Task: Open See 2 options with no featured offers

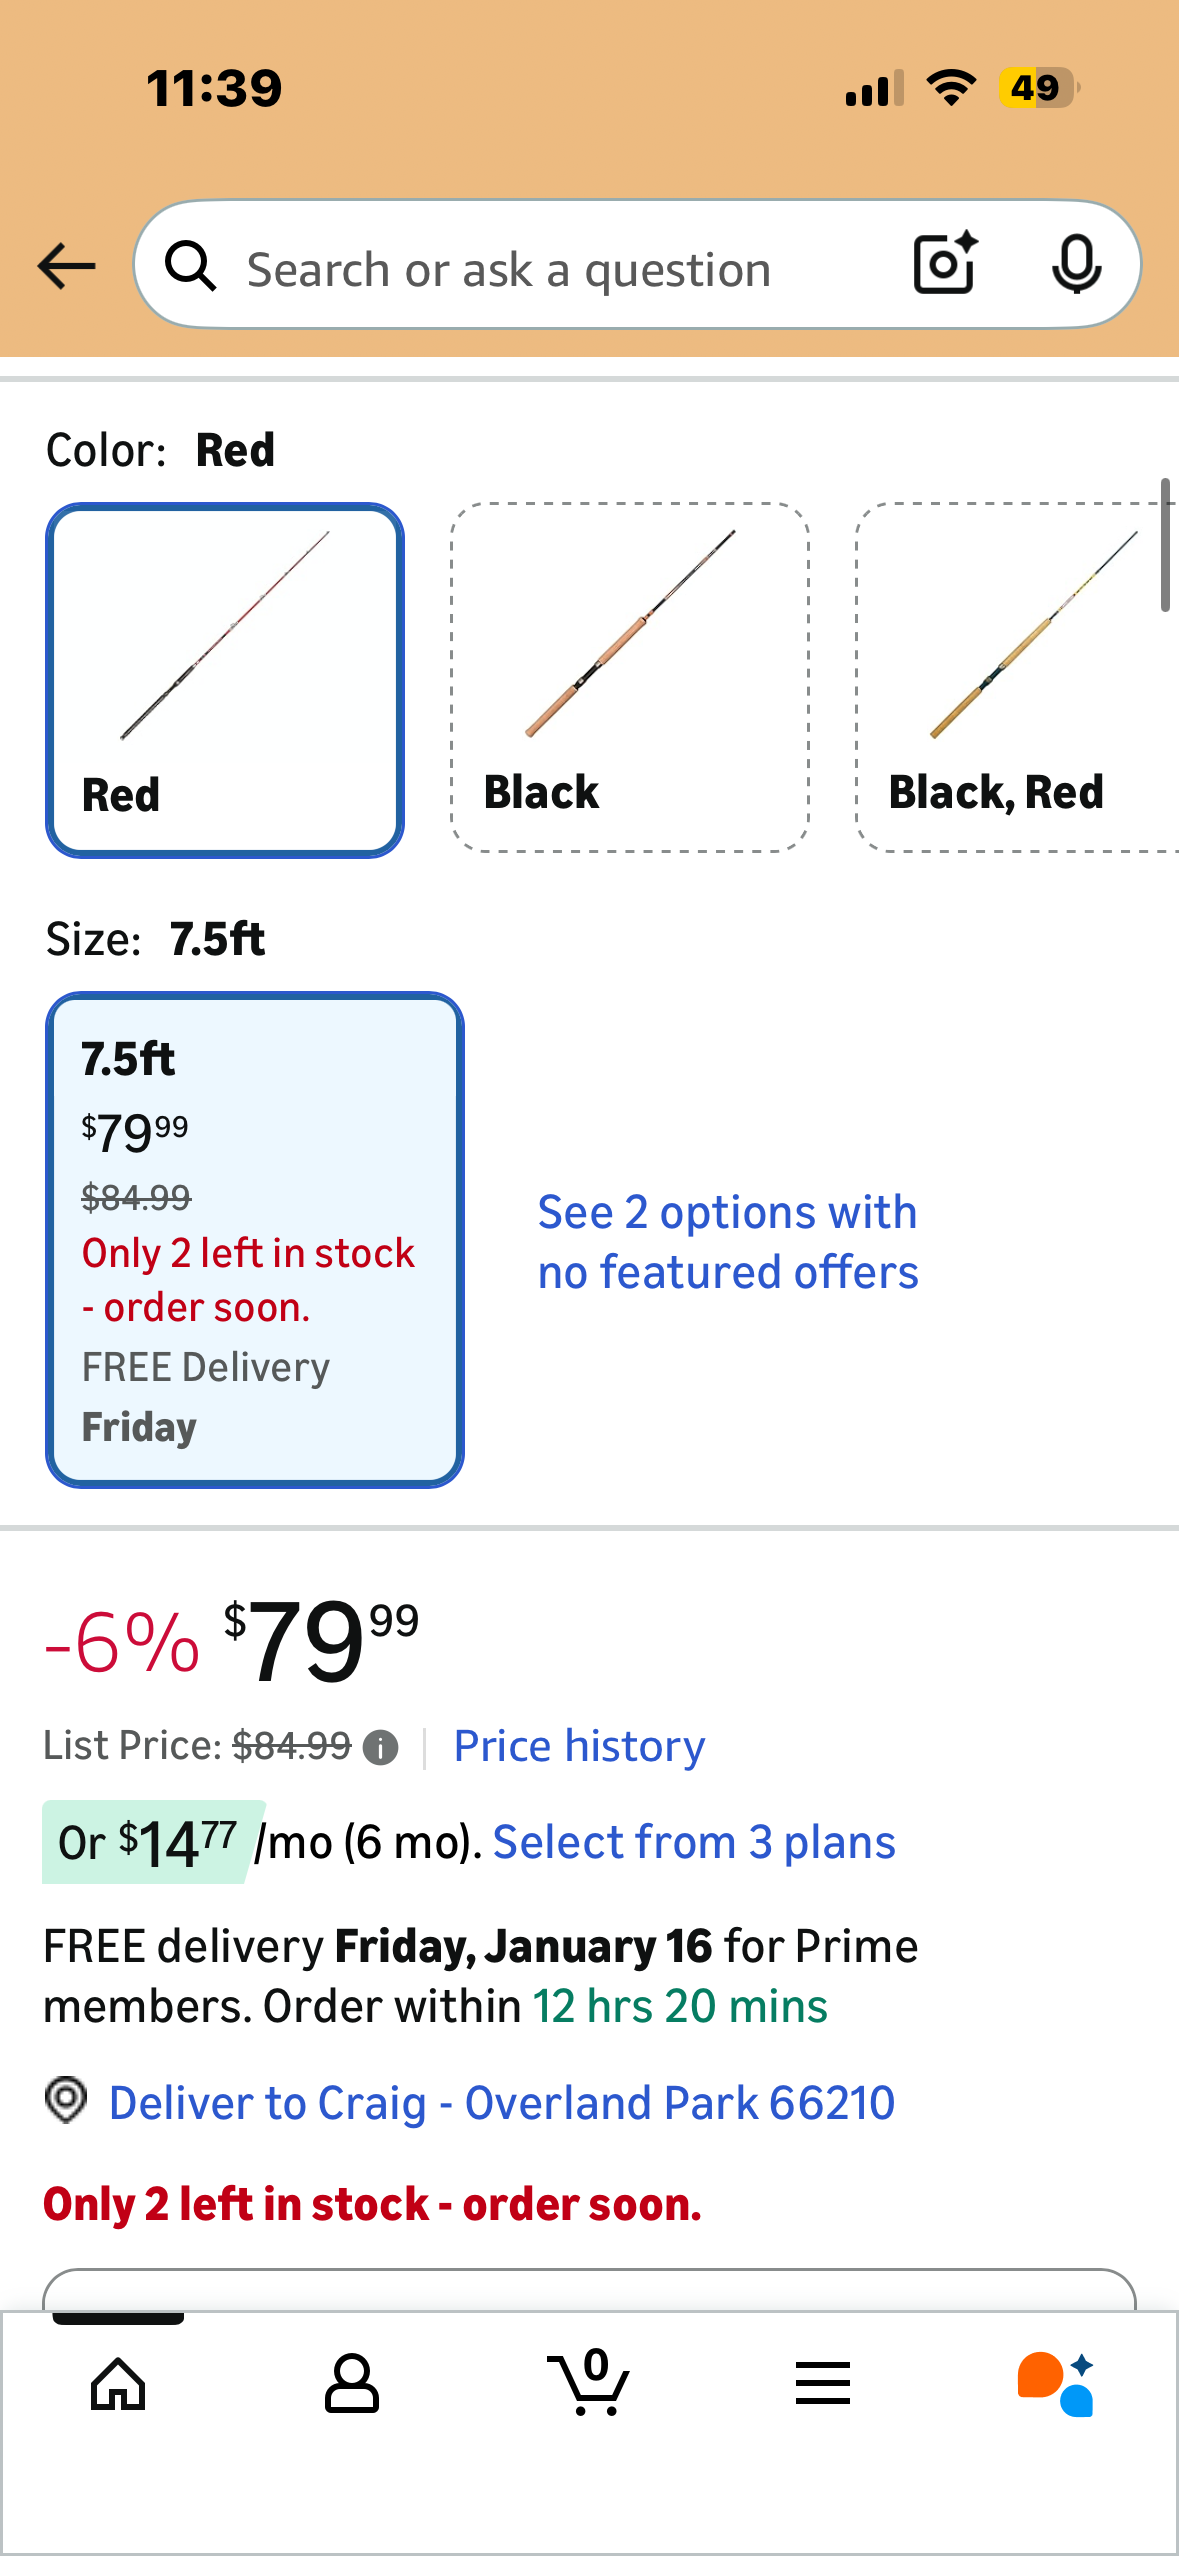Action: 727,1242
